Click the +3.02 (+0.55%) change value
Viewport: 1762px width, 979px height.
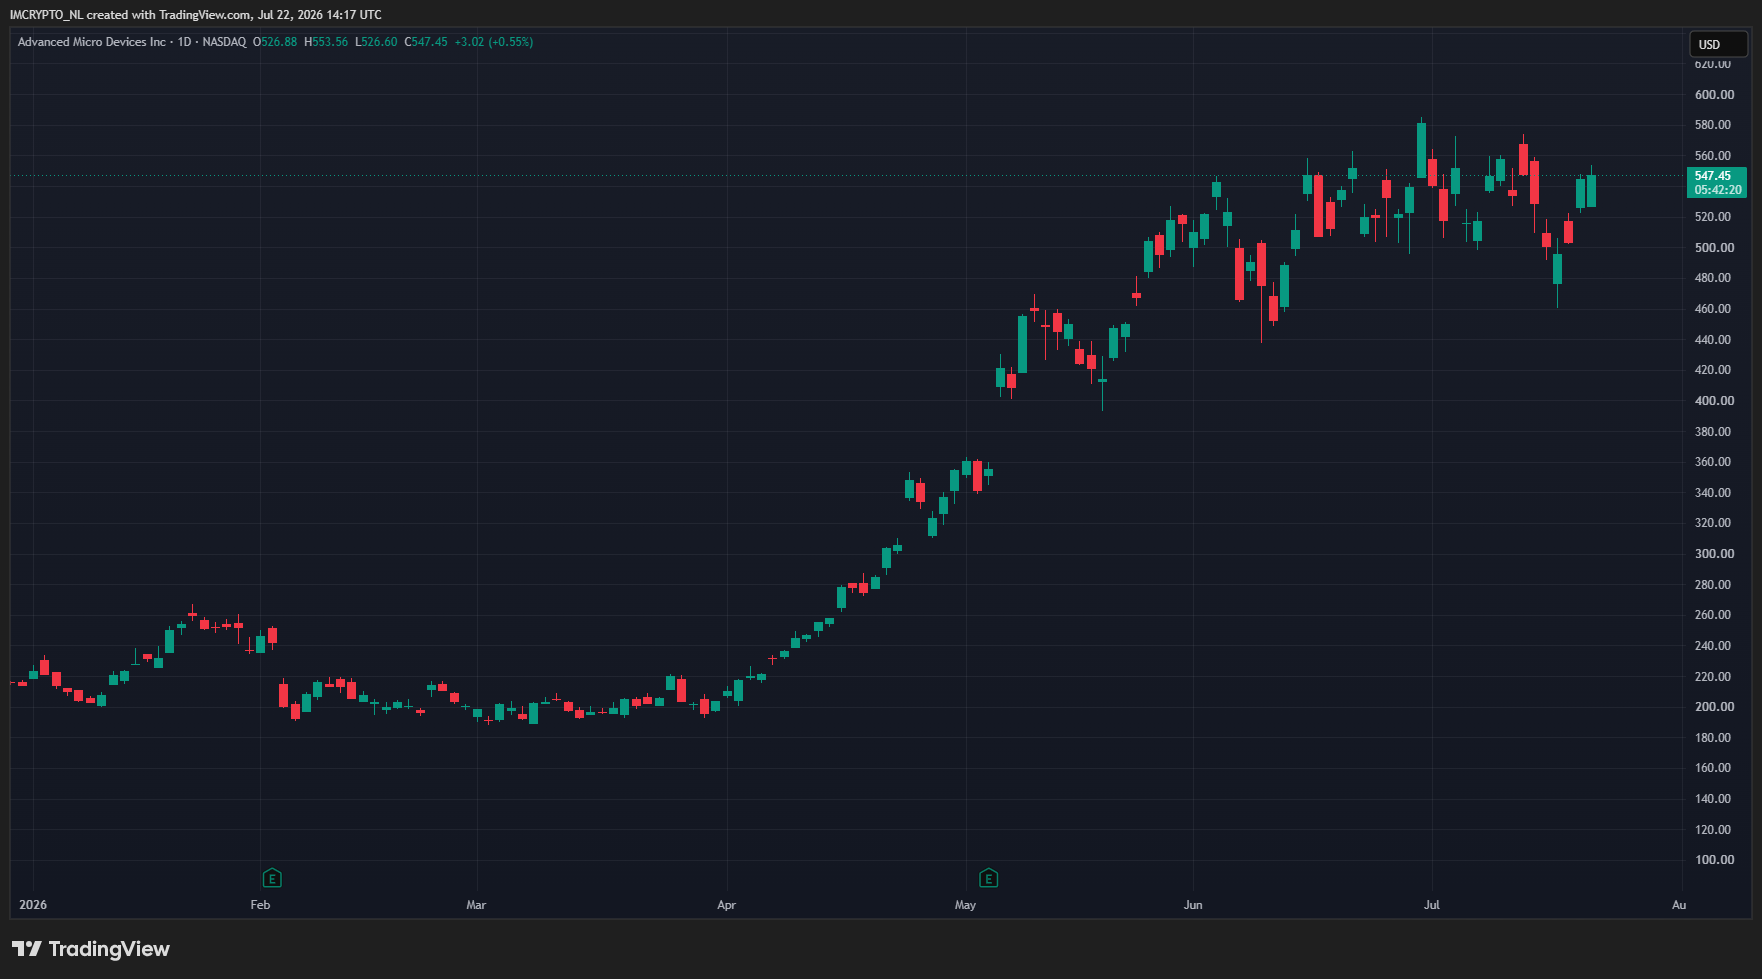(494, 42)
